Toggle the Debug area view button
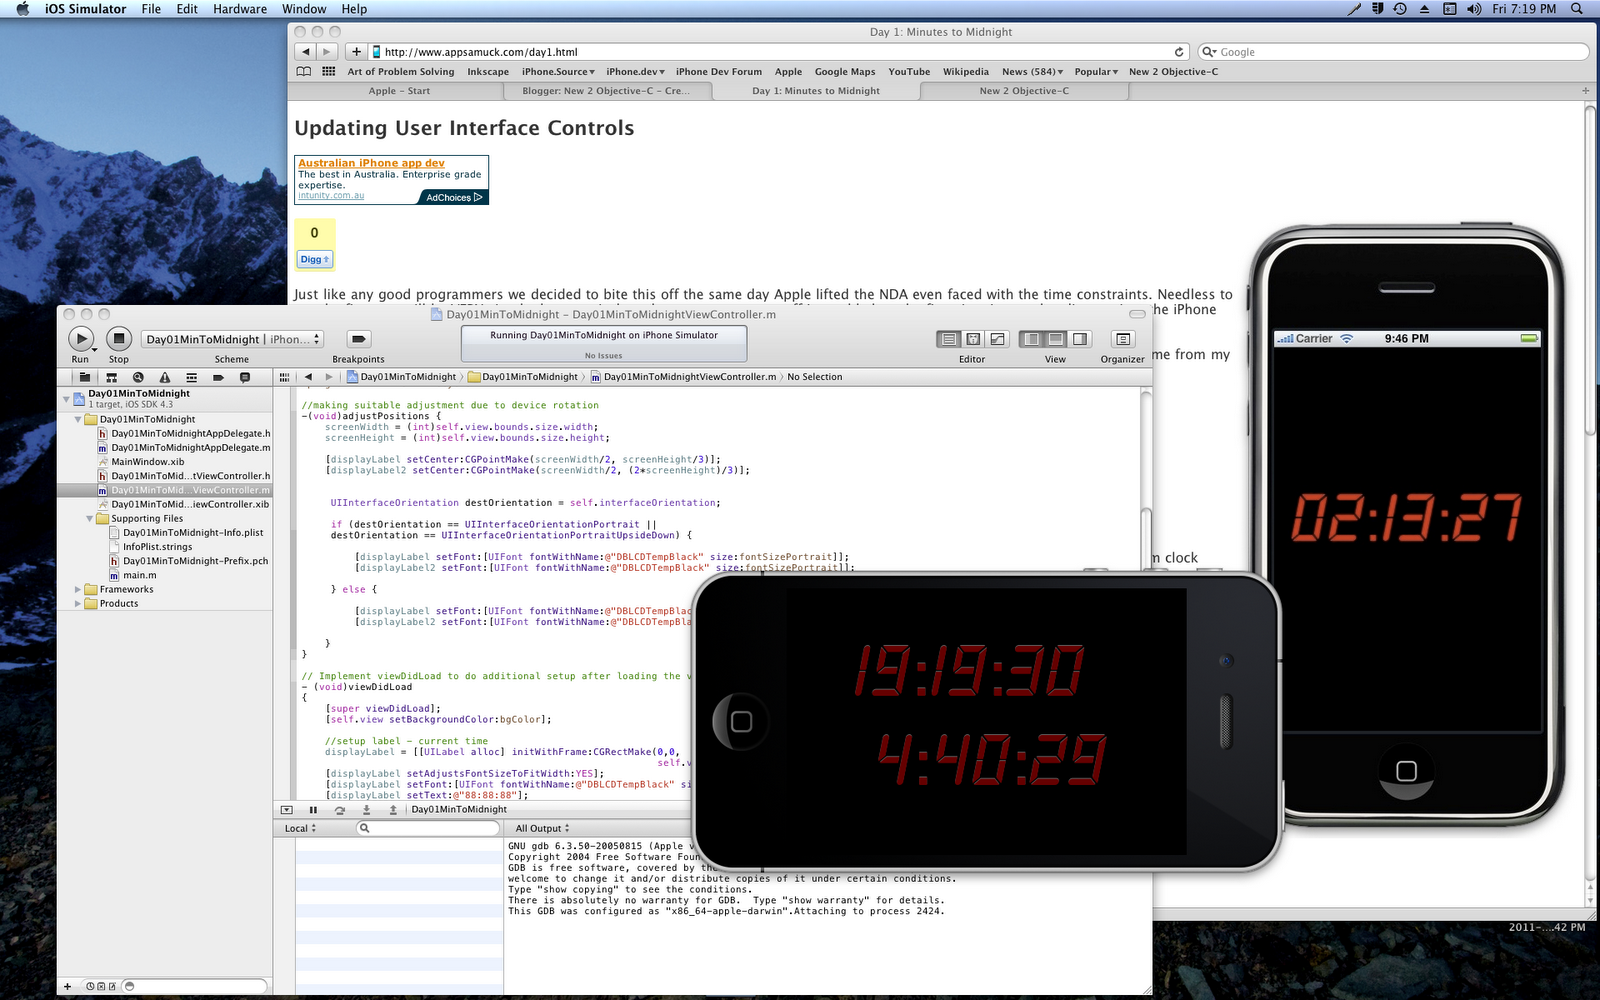Viewport: 1600px width, 1000px height. (1055, 339)
